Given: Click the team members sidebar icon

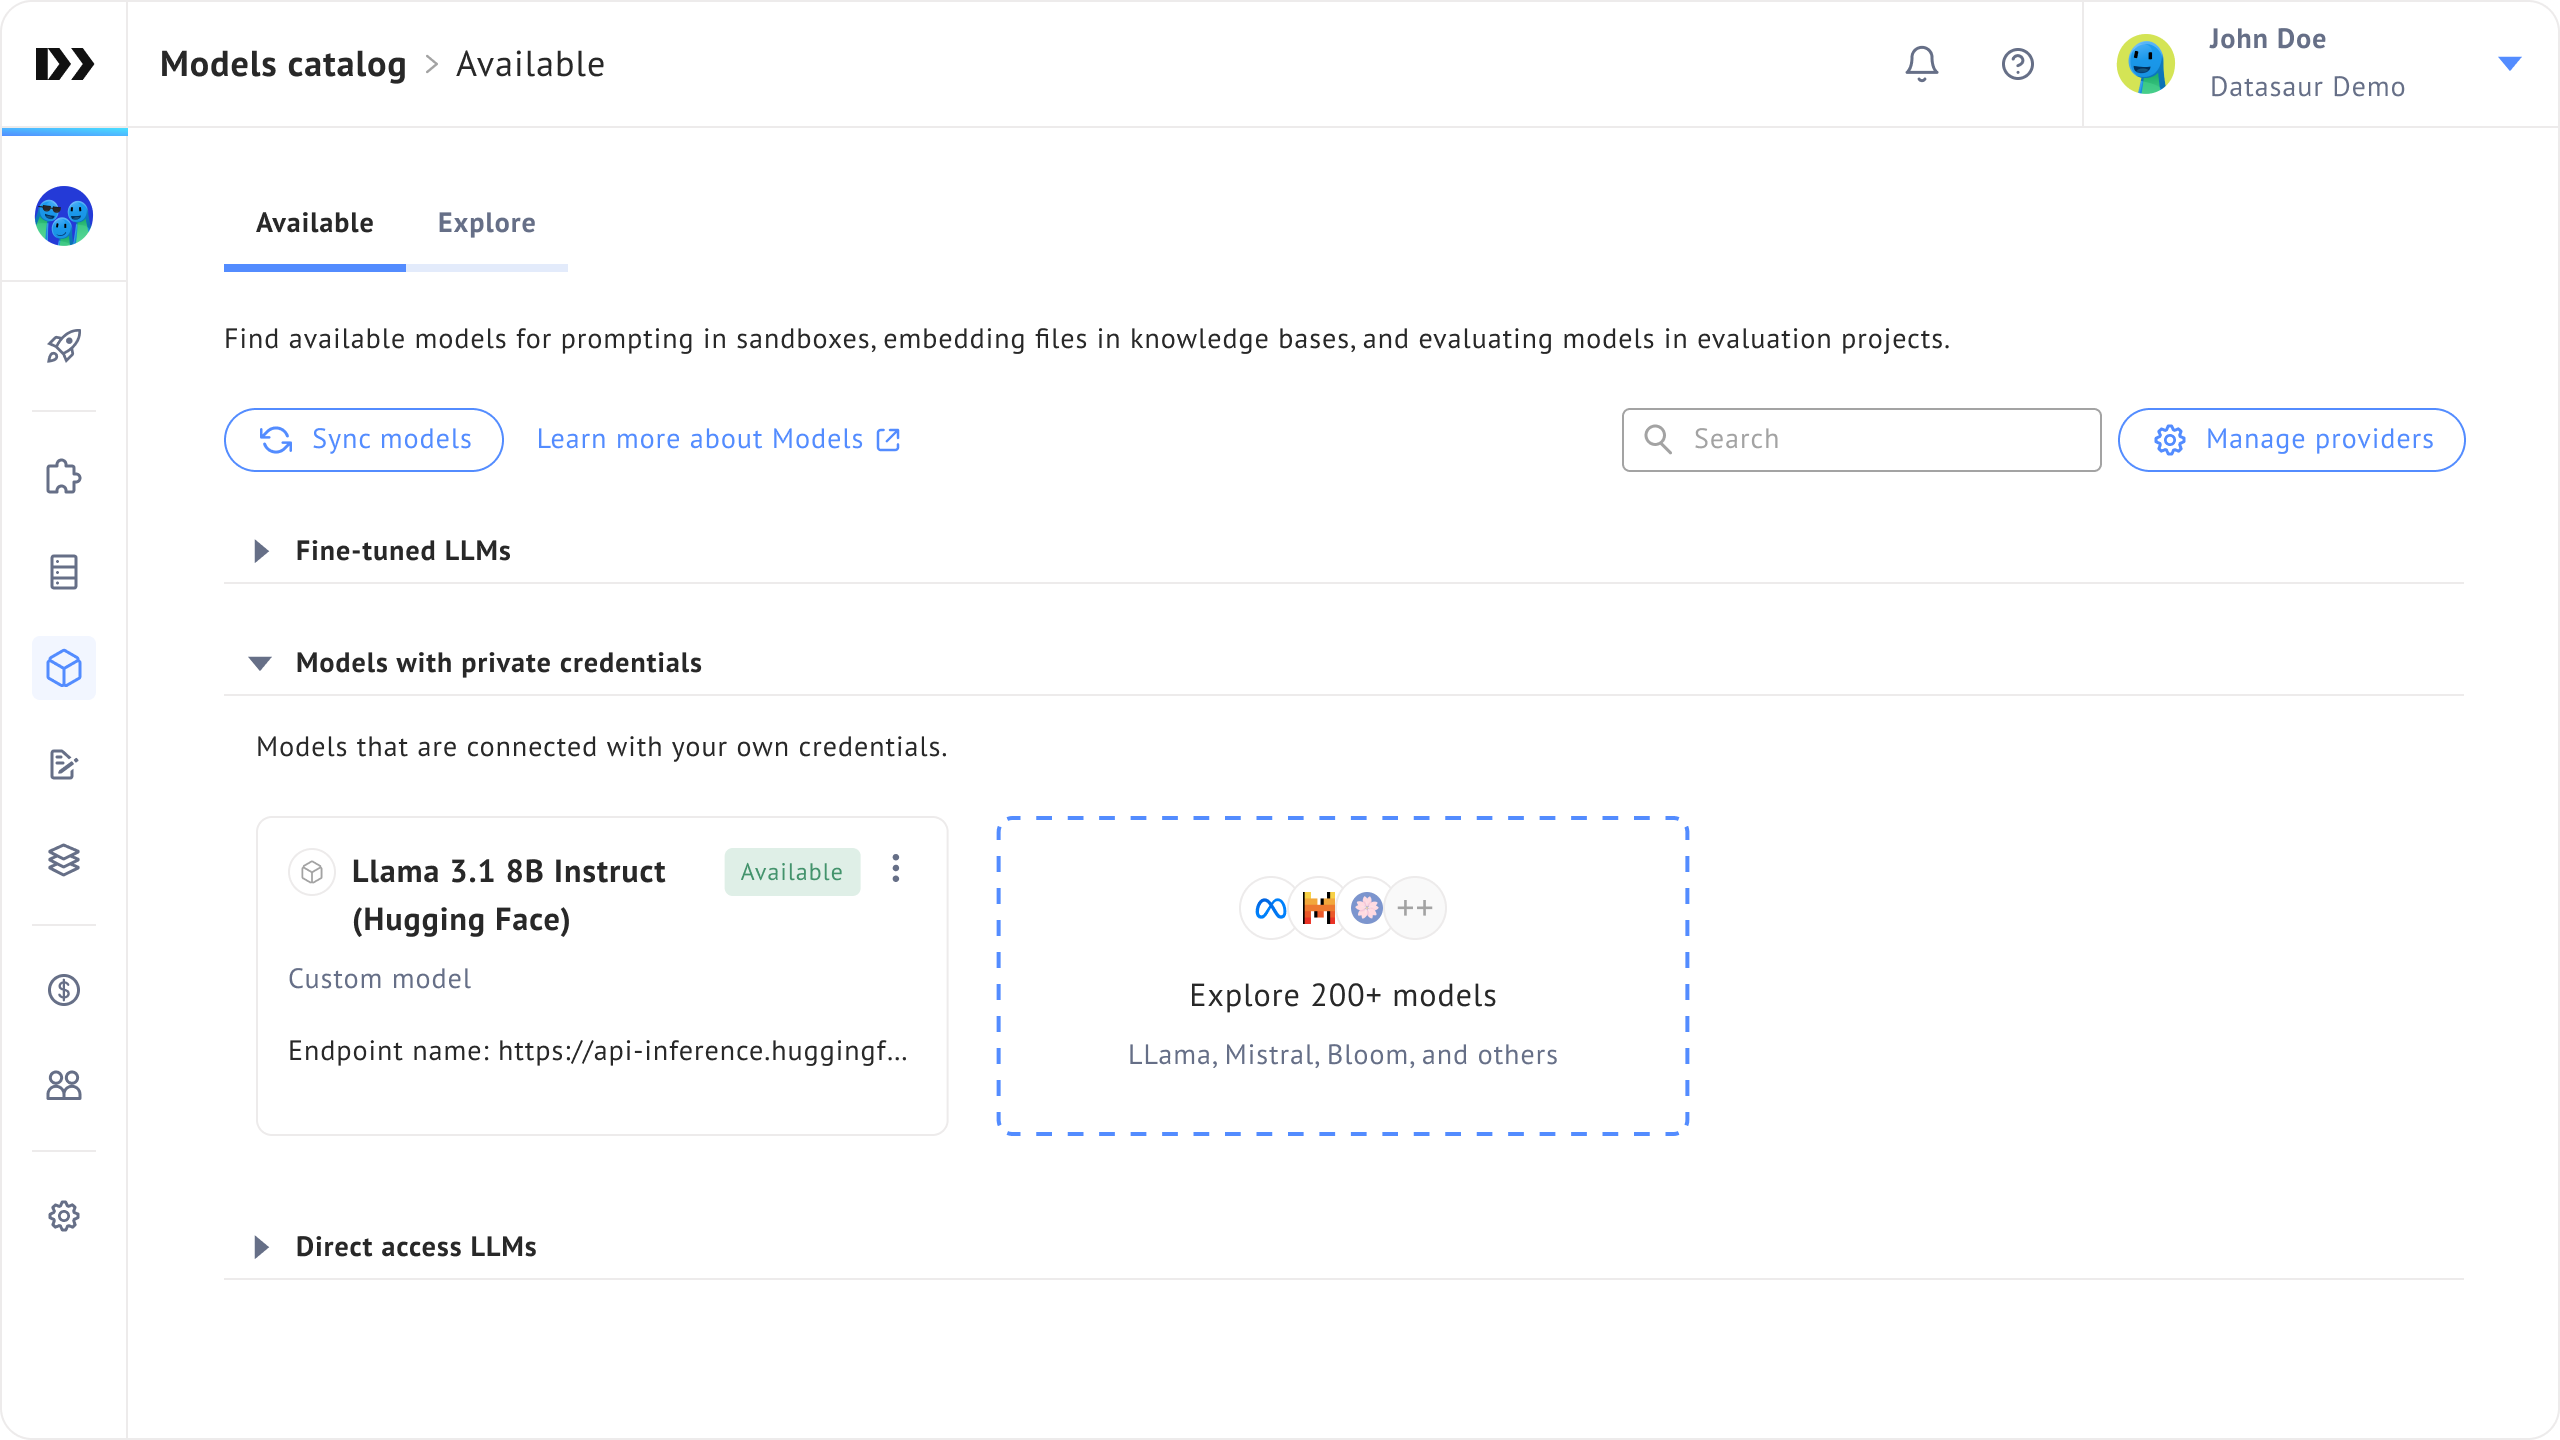Looking at the screenshot, I should 64,1085.
